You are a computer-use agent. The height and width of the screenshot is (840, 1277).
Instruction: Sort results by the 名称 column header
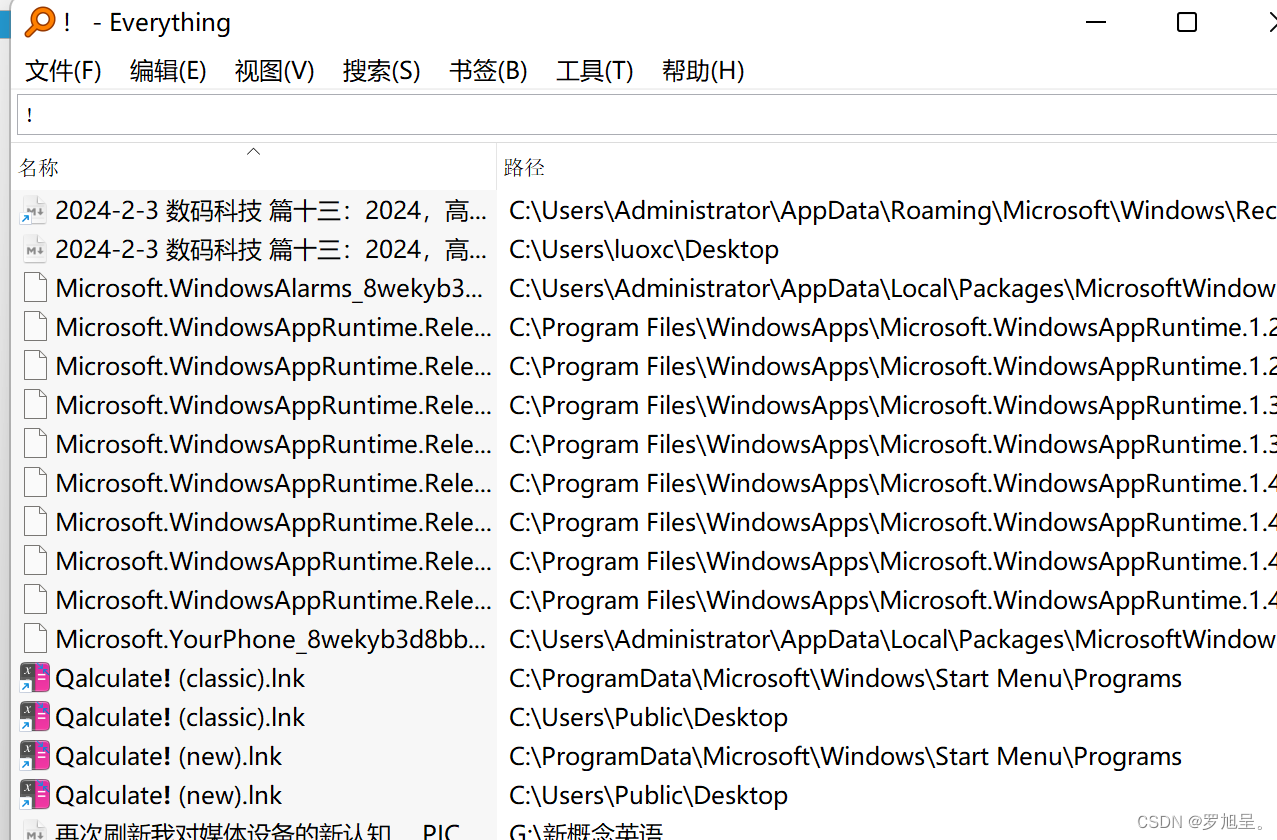pos(254,167)
